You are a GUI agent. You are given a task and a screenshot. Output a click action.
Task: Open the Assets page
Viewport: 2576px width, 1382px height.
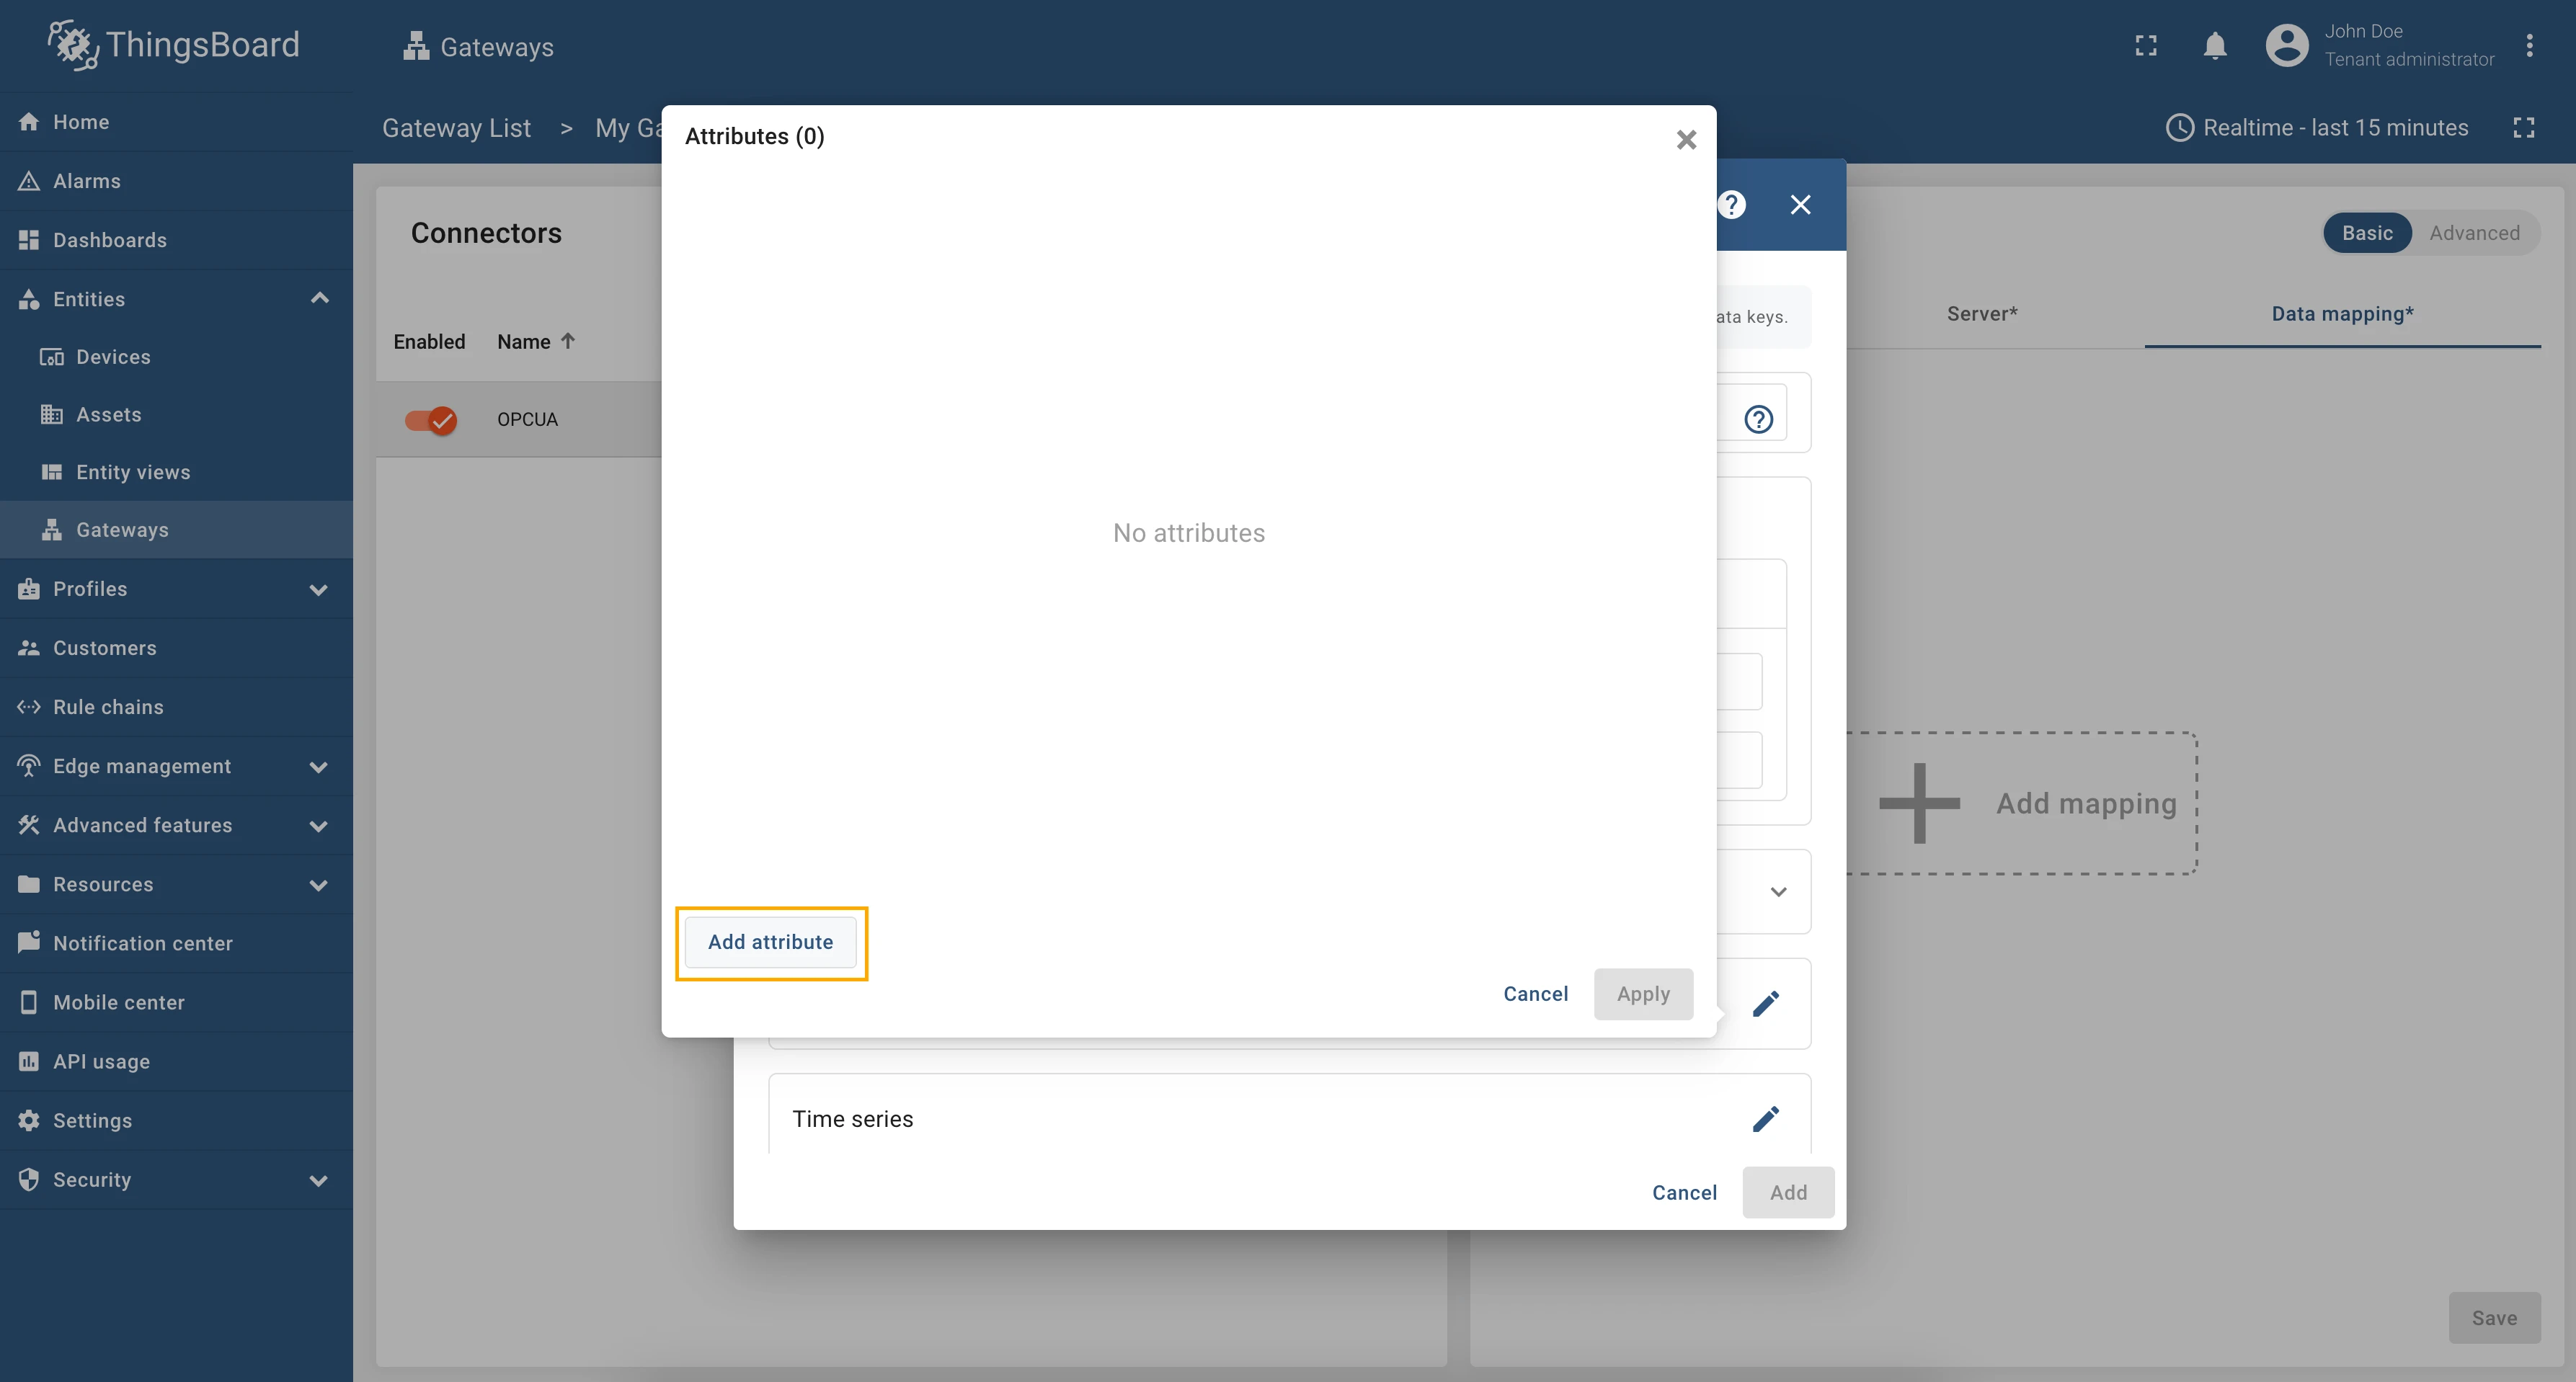coord(176,415)
